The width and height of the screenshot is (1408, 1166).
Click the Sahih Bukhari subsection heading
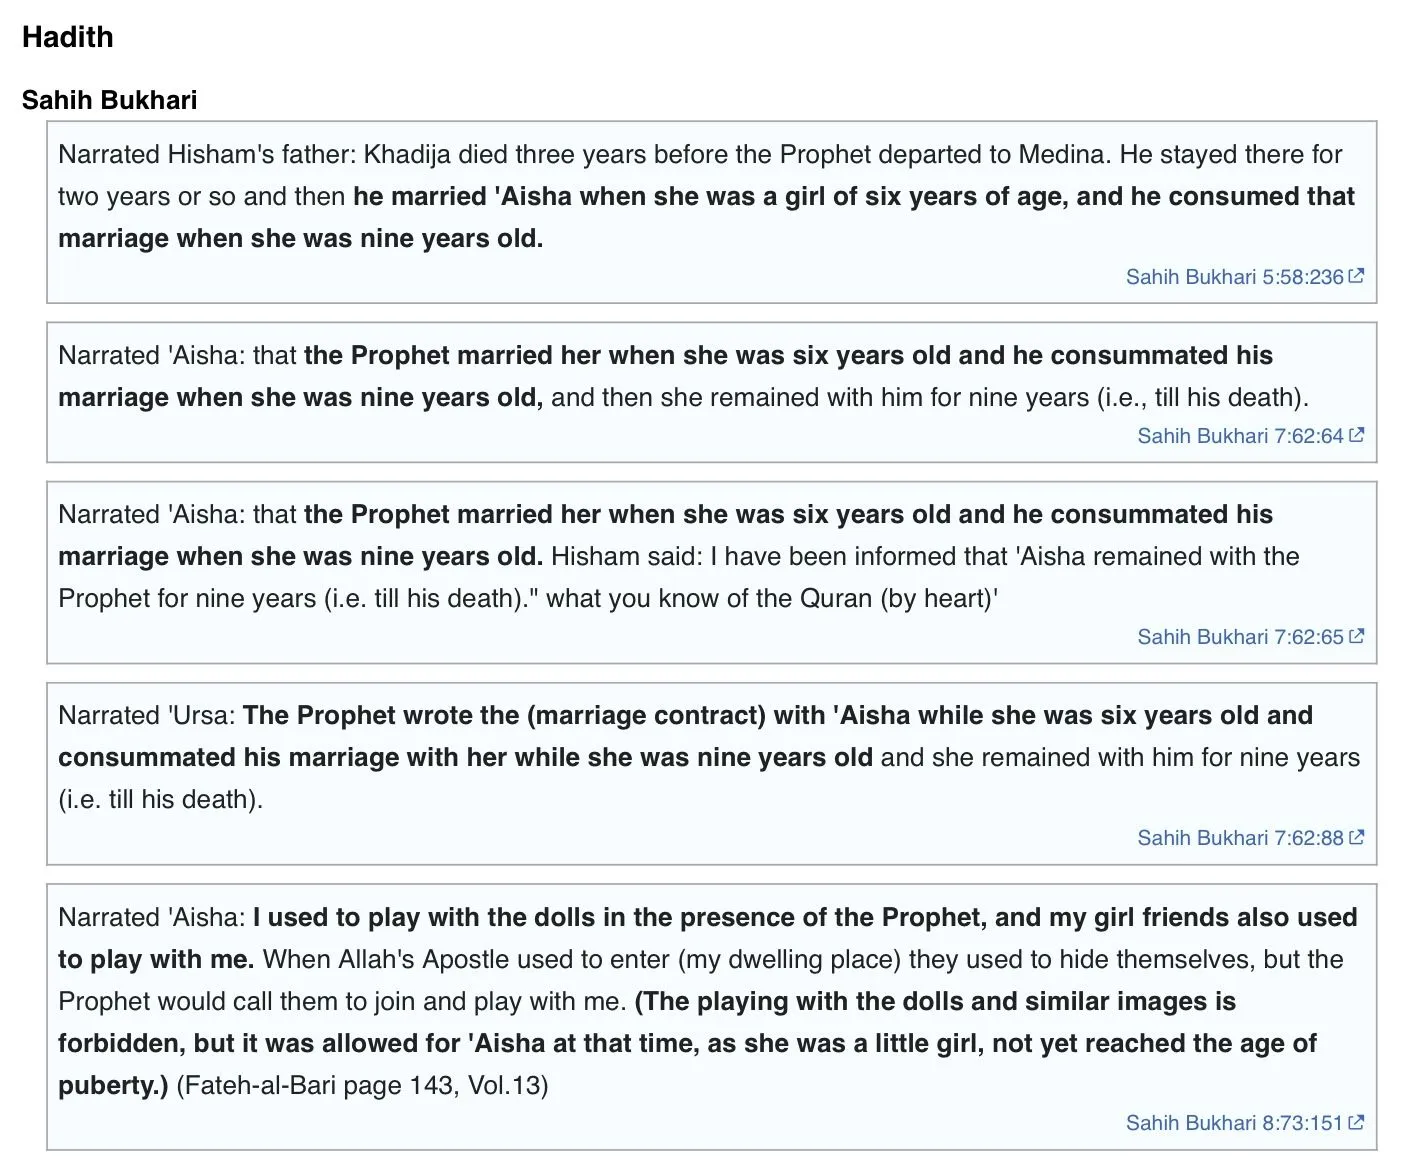[x=110, y=100]
